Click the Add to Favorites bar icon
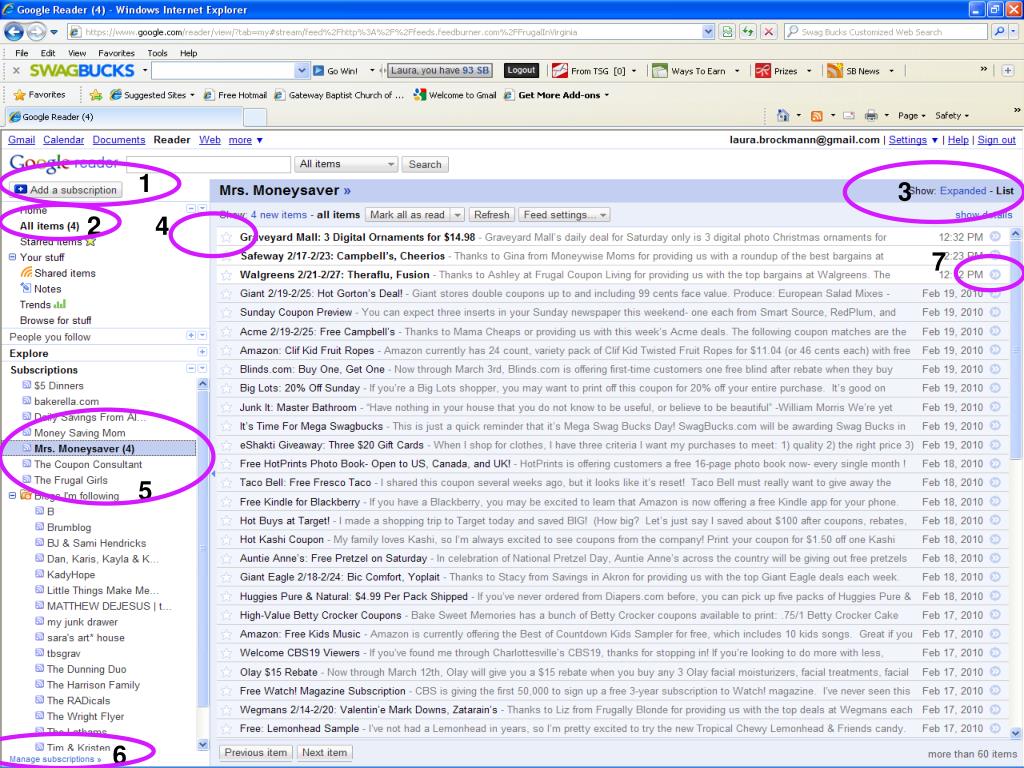Viewport: 1024px width, 768px height. [x=95, y=95]
